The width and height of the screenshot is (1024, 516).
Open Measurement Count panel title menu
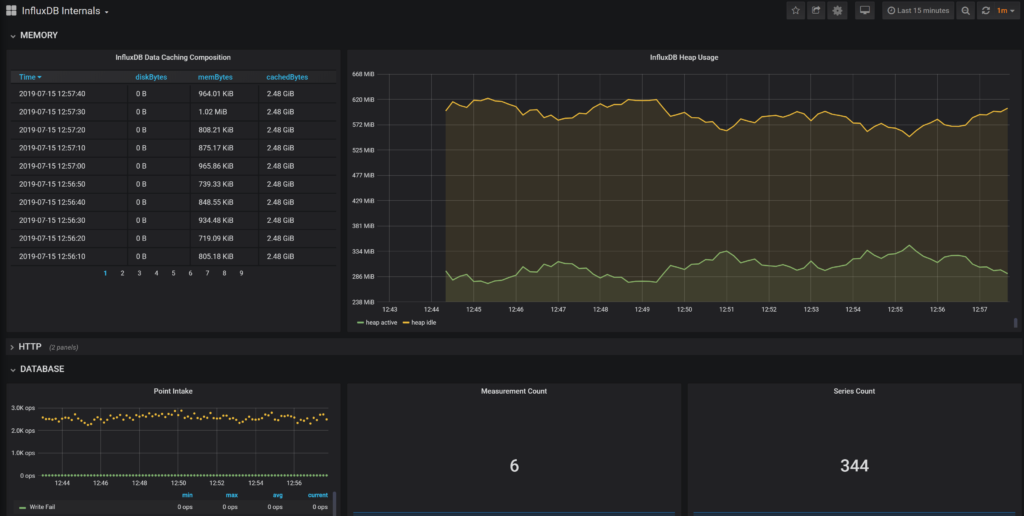[x=514, y=391]
